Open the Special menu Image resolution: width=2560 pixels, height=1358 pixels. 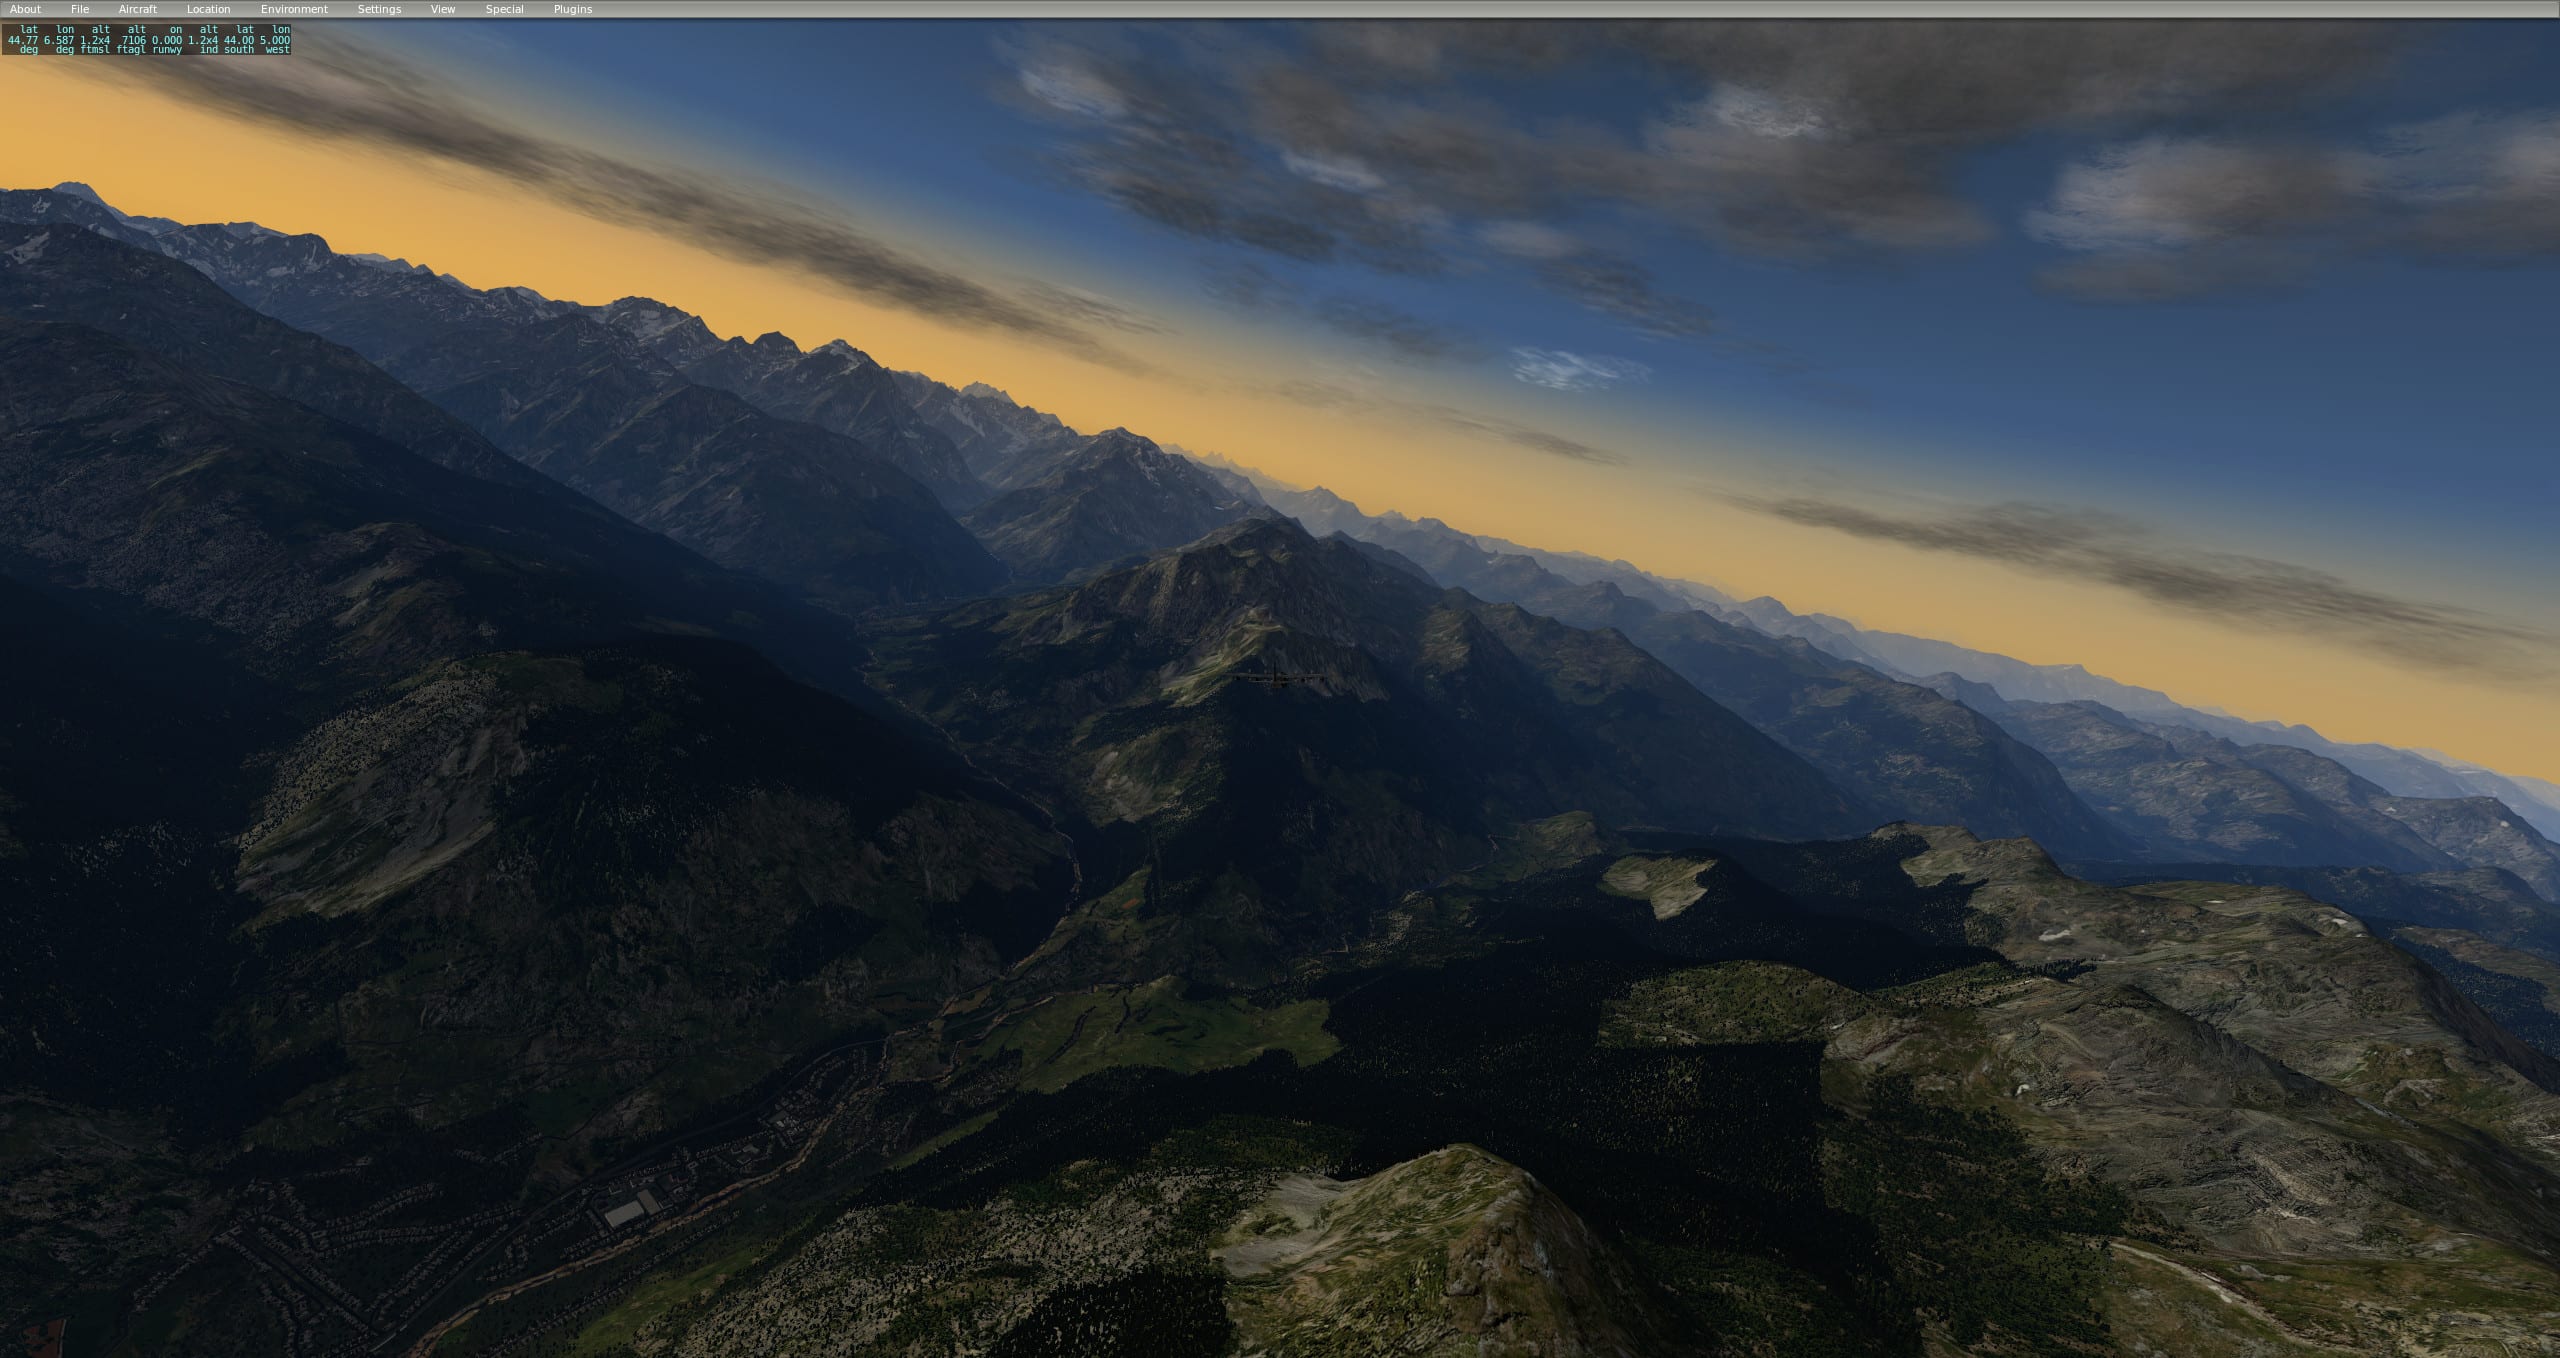[504, 9]
